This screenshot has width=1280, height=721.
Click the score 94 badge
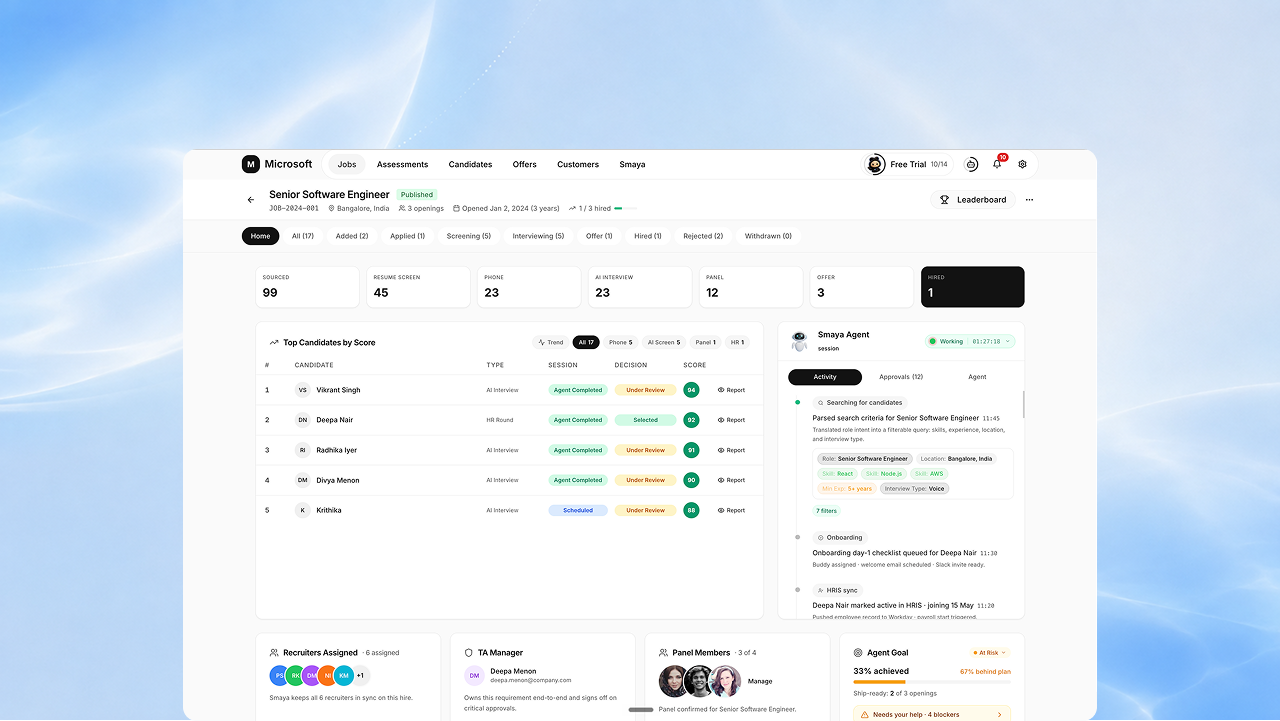(x=691, y=390)
